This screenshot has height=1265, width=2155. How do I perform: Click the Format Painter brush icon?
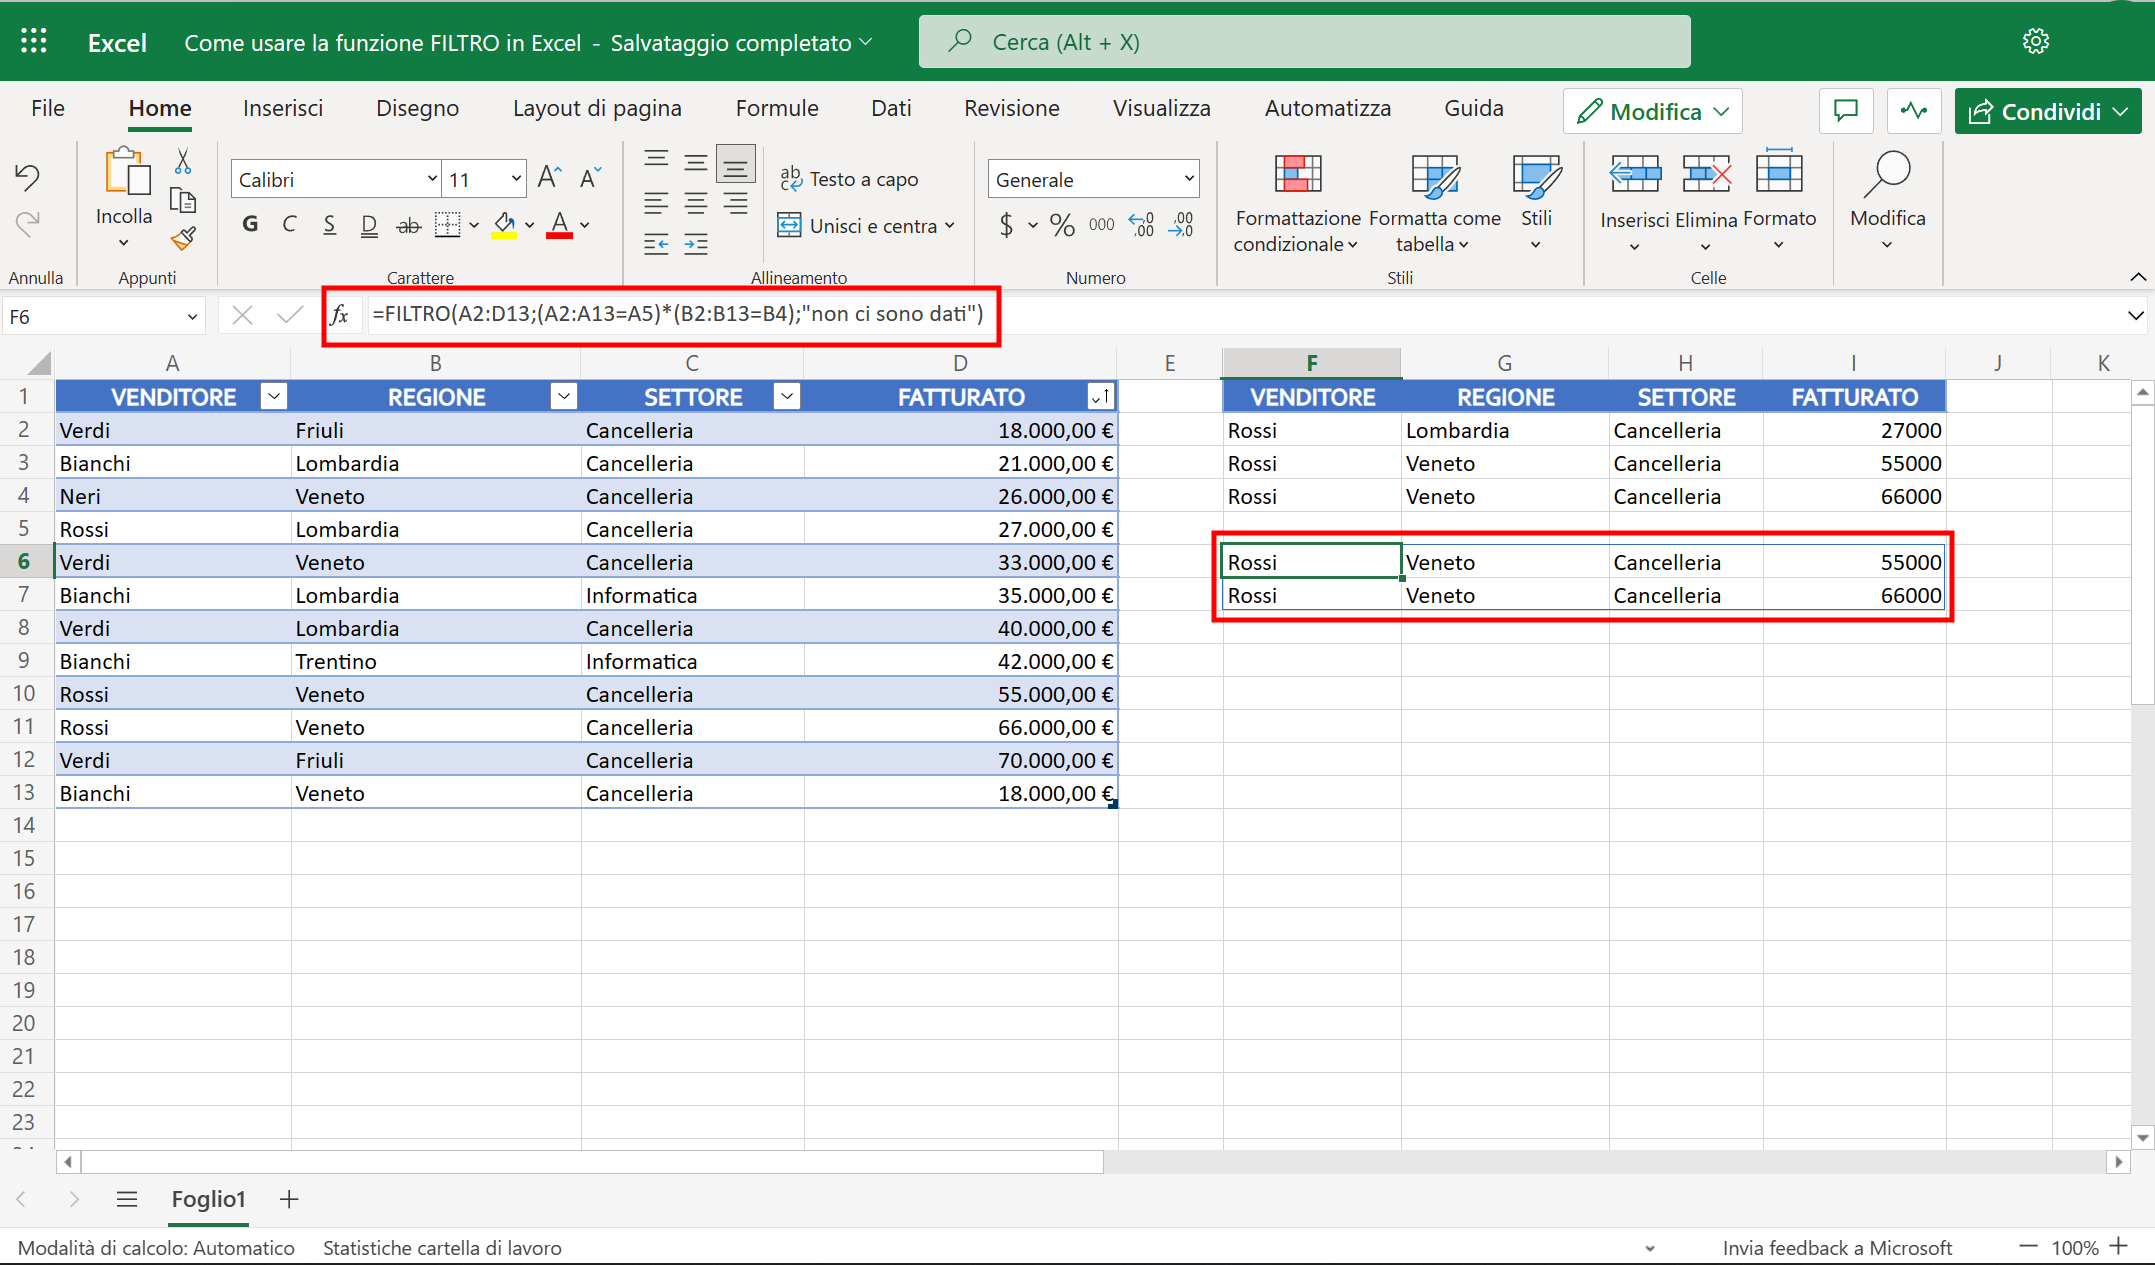(183, 238)
